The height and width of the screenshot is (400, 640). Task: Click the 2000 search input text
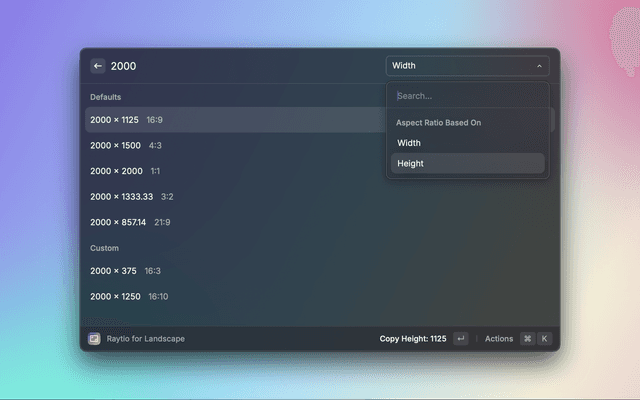point(124,66)
